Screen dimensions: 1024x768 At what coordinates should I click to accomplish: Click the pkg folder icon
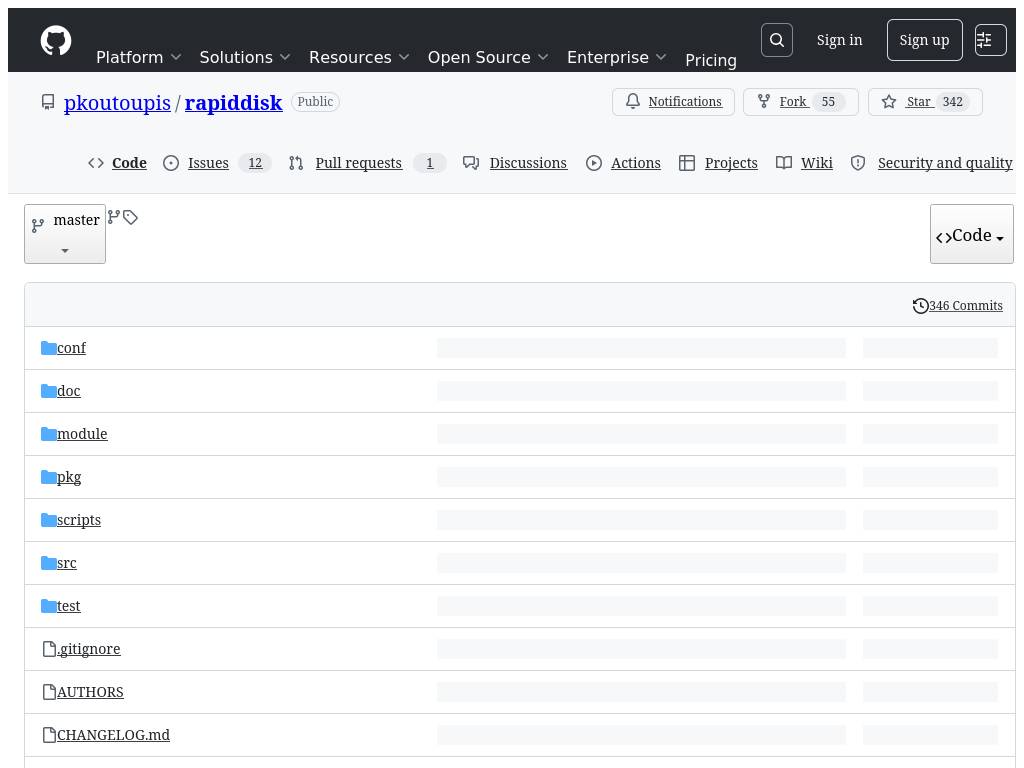pos(48,477)
